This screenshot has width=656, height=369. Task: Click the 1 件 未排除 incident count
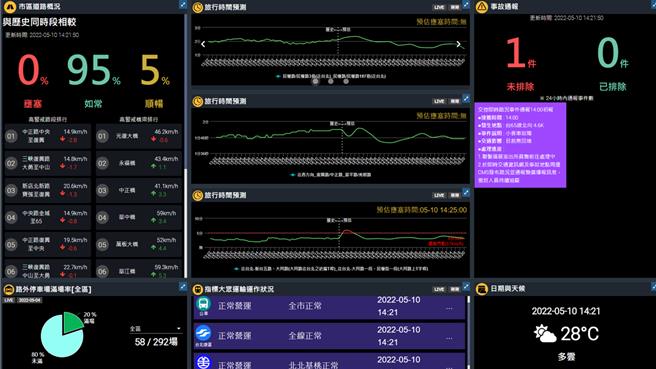click(520, 64)
